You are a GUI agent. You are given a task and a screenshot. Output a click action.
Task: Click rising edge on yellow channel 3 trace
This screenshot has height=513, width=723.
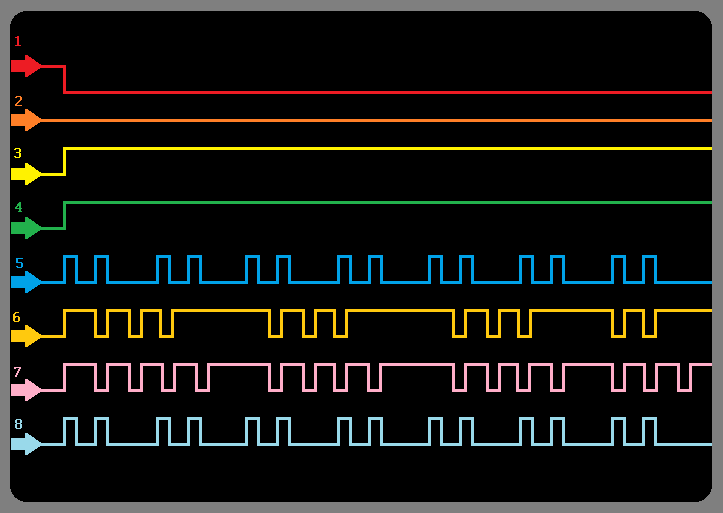point(65,161)
